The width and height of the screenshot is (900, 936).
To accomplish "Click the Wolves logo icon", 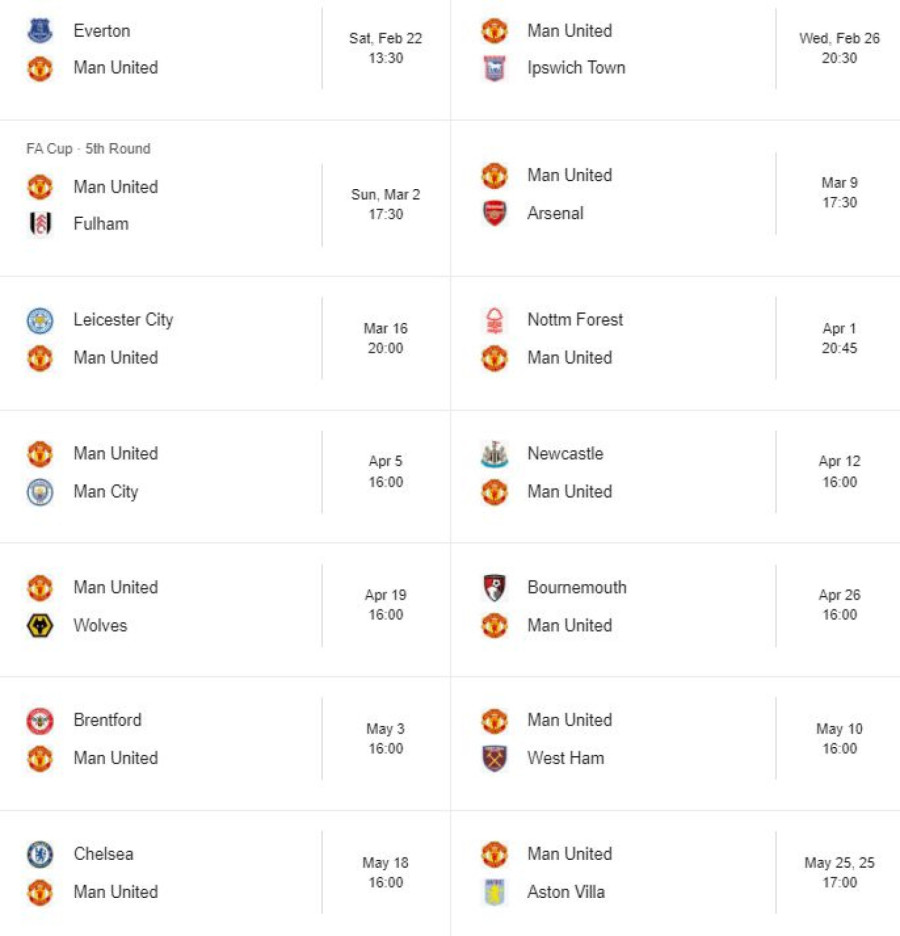I will click(x=40, y=626).
